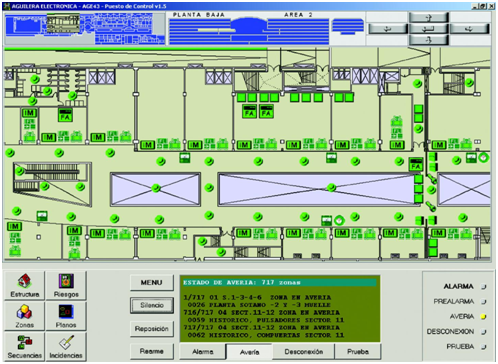Move the plan view down with the arrow button
This screenshot has height=364, width=498.
[429, 40]
